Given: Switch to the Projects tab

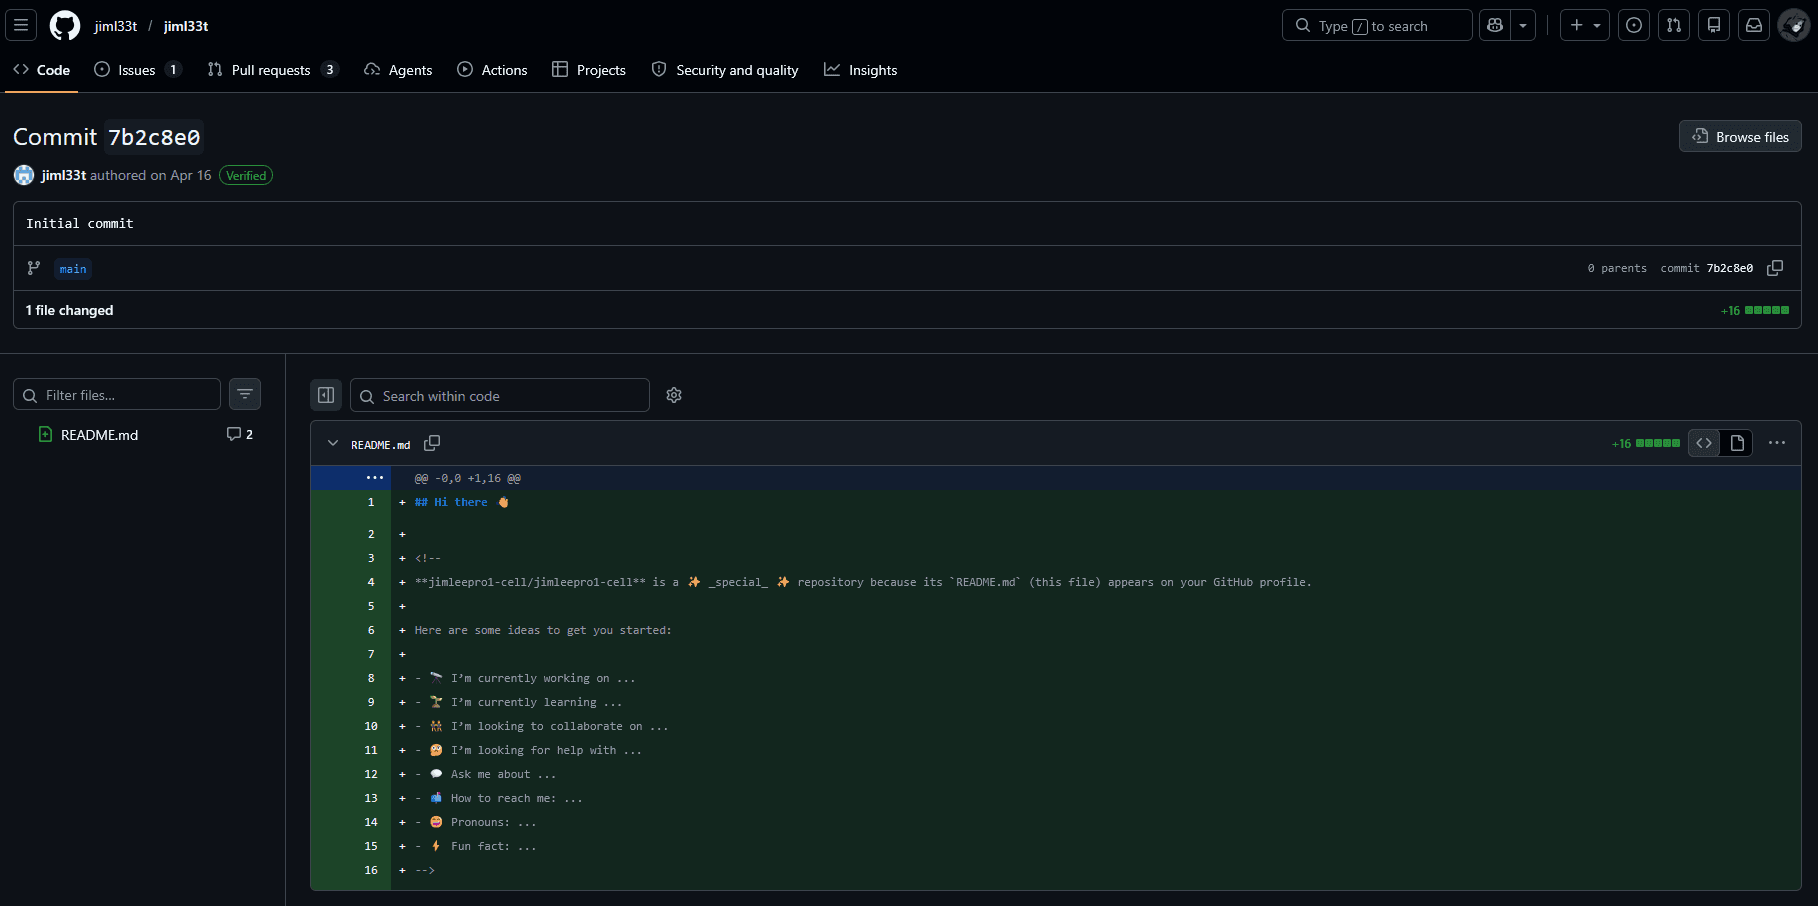Looking at the screenshot, I should [589, 70].
